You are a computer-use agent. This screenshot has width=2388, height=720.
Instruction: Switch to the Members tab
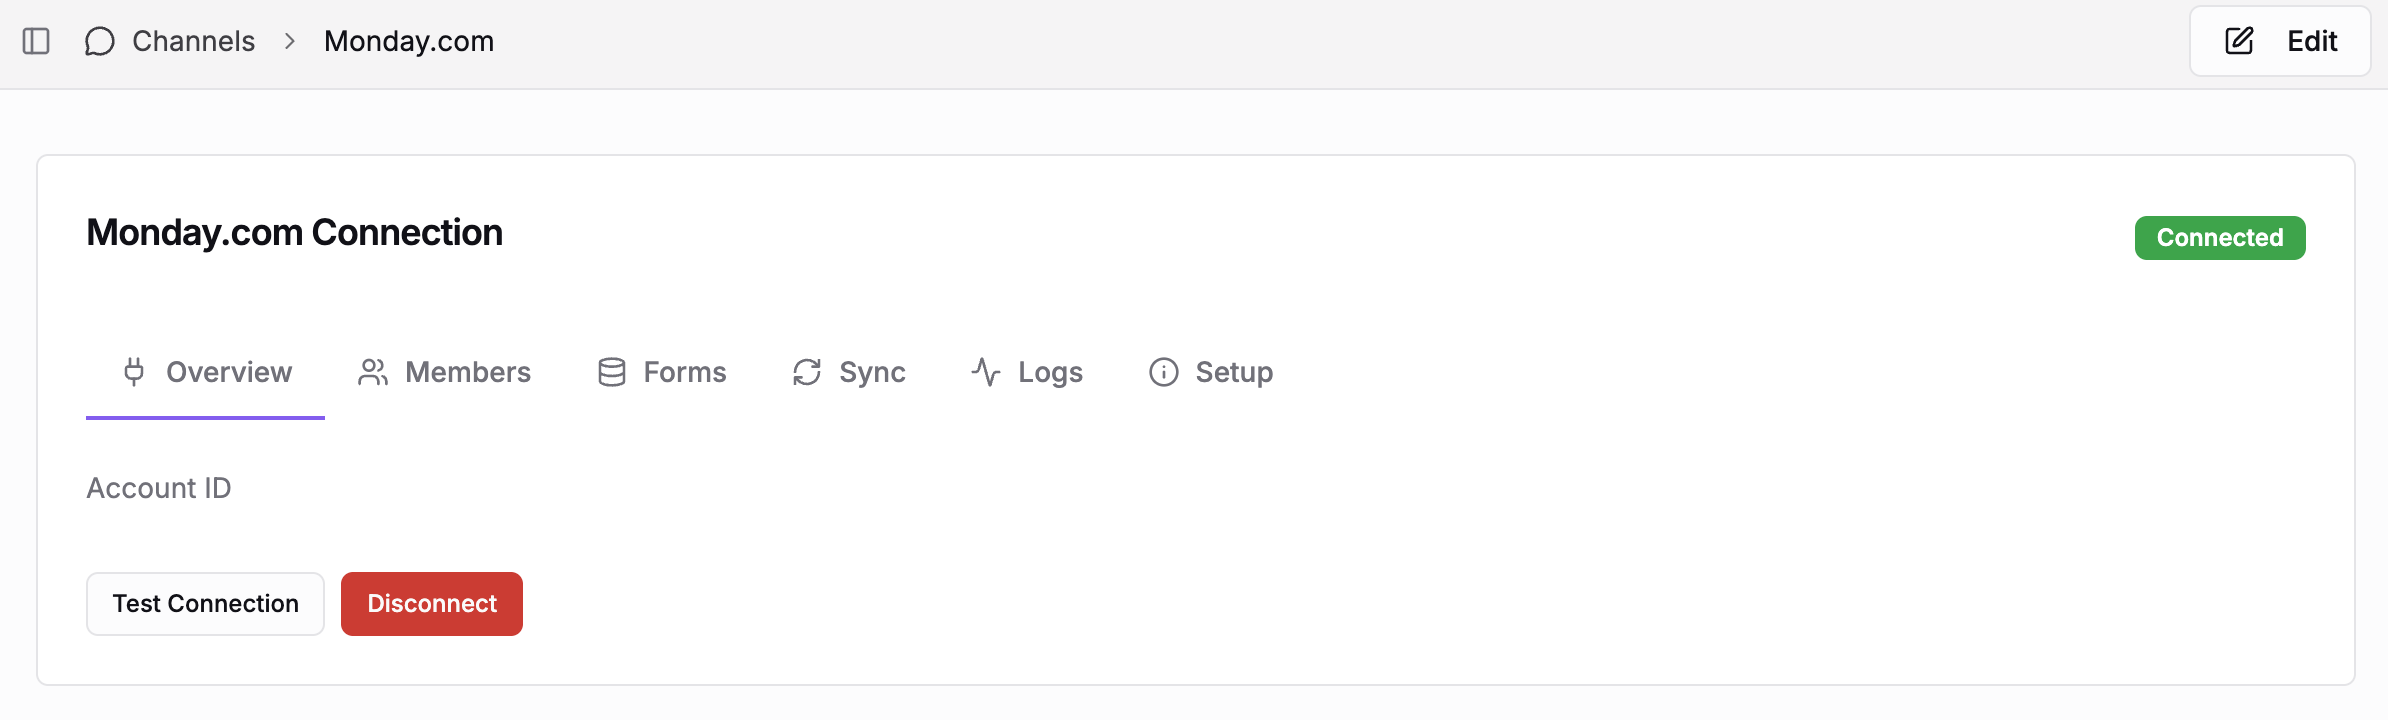(x=467, y=372)
